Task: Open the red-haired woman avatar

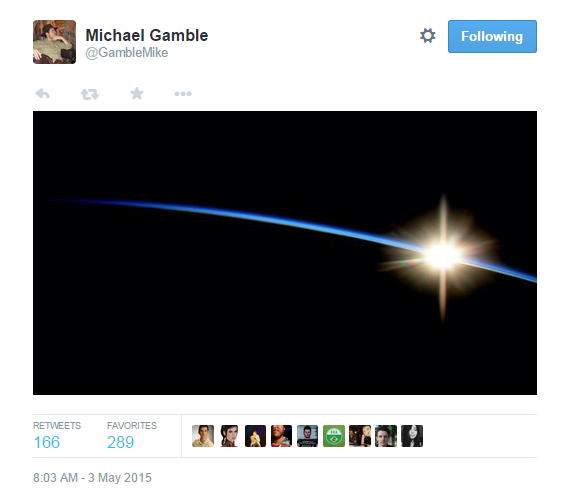Action: pos(229,436)
